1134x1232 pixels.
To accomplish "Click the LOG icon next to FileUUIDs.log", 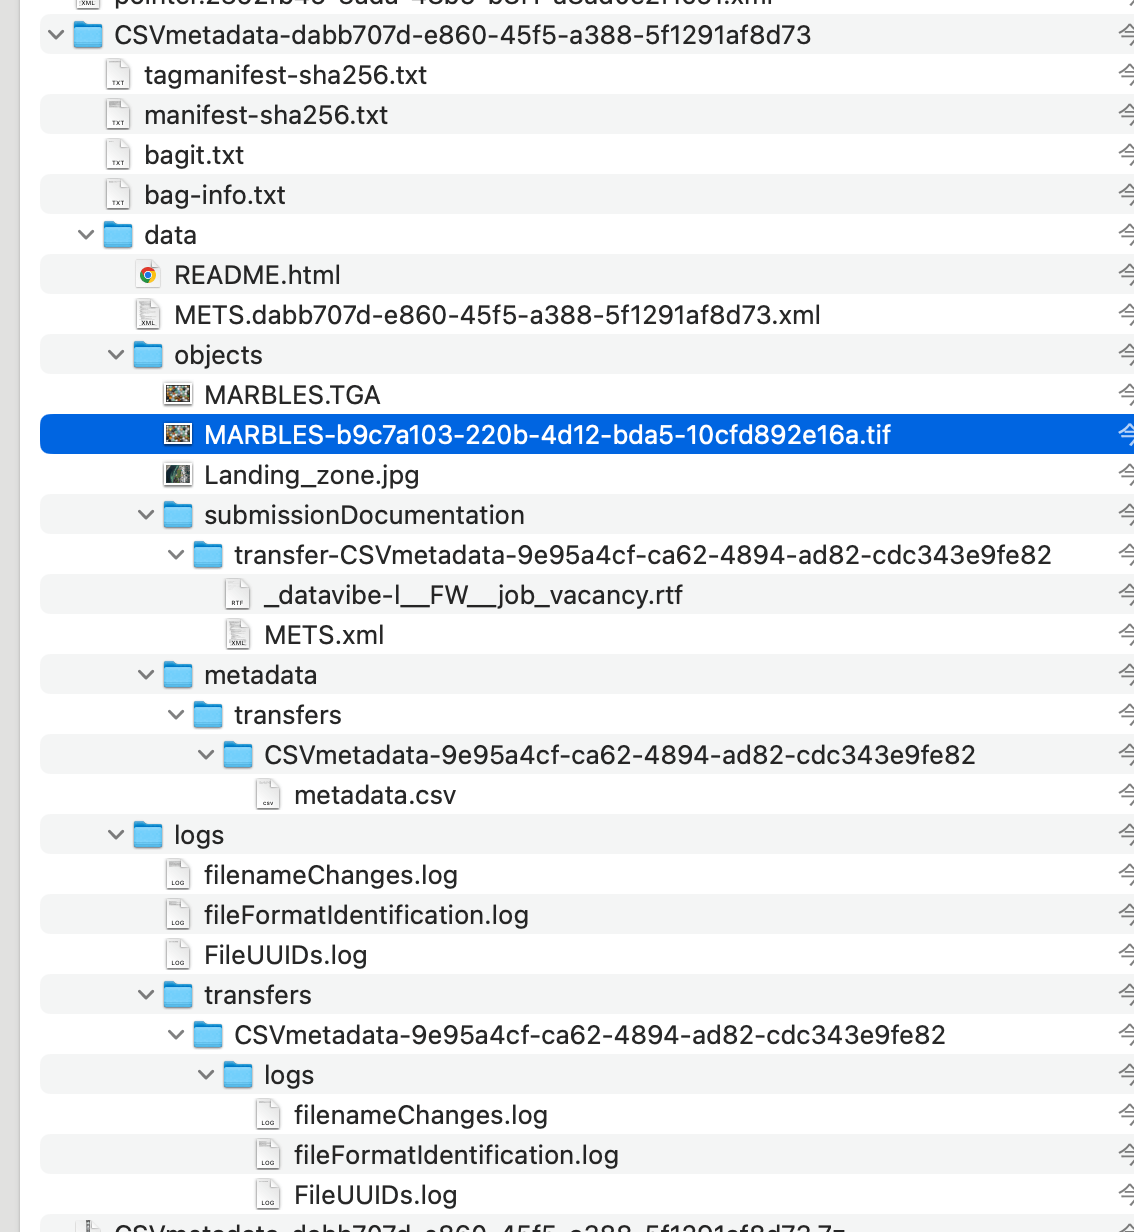I will coord(178,954).
